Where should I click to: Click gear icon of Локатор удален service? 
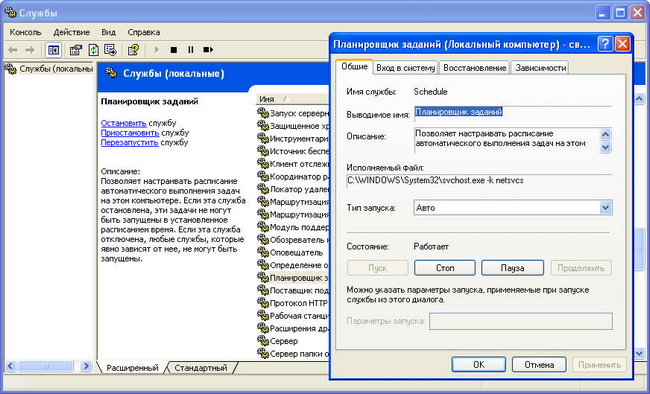tap(263, 189)
